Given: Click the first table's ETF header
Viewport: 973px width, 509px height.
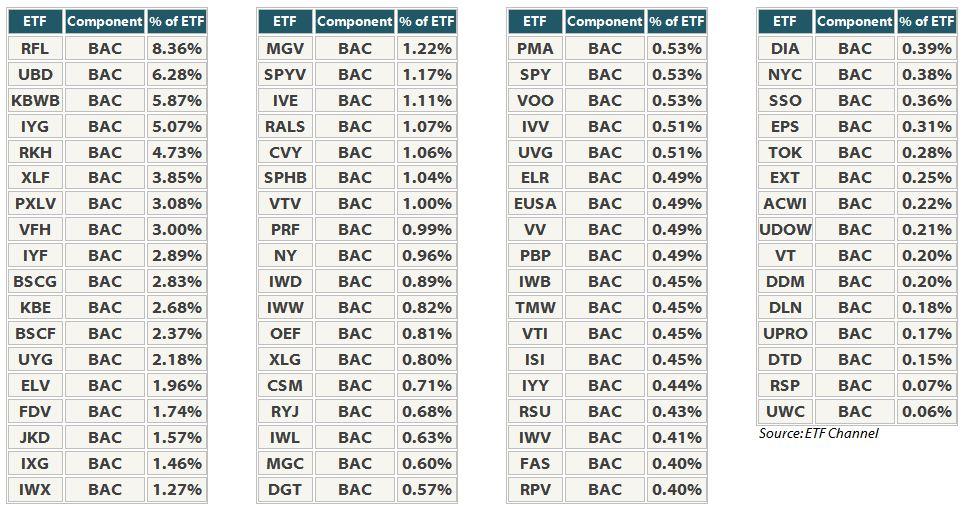Looking at the screenshot, I should (35, 22).
